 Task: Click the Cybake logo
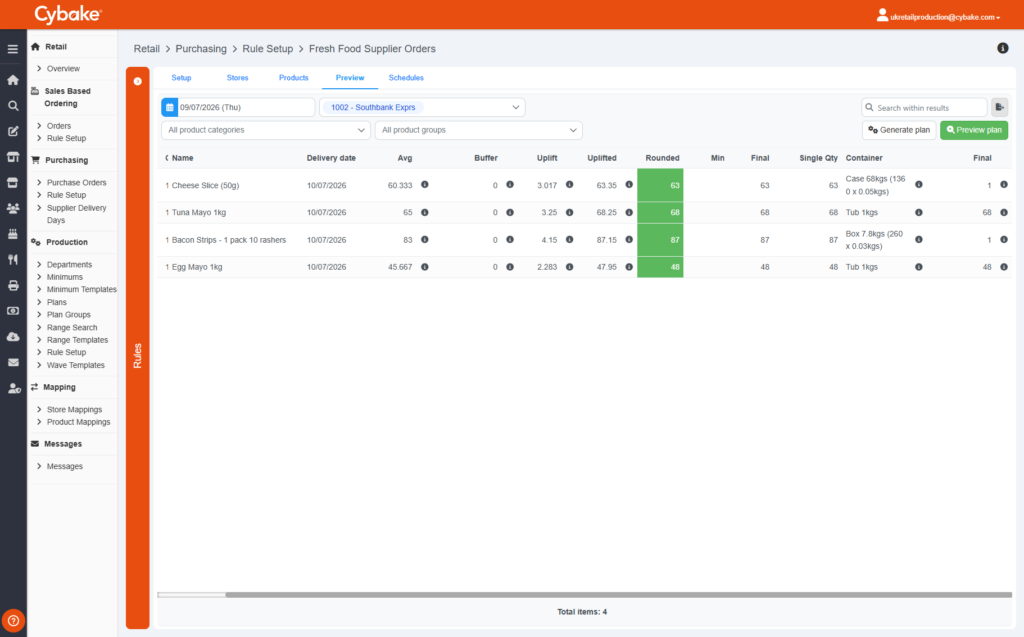pos(68,14)
